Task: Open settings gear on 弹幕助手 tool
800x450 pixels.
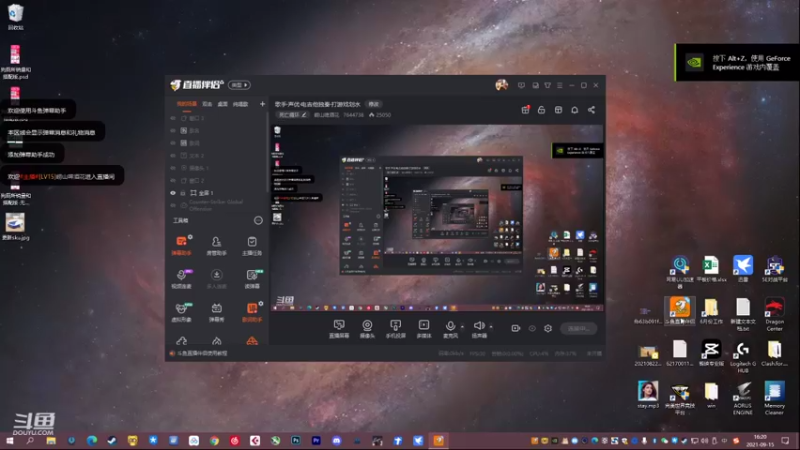Action: point(190,237)
